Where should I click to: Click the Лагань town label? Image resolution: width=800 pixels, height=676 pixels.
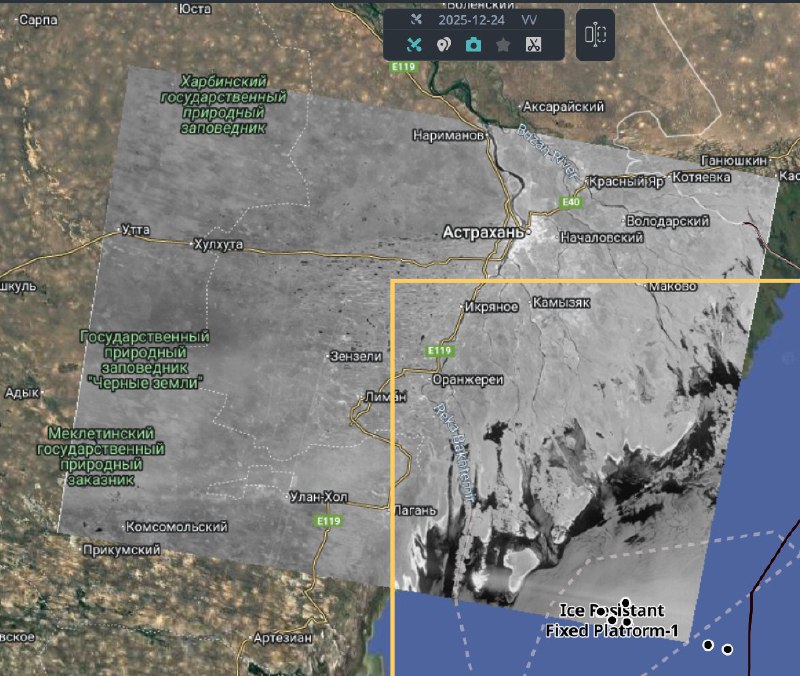415,510
